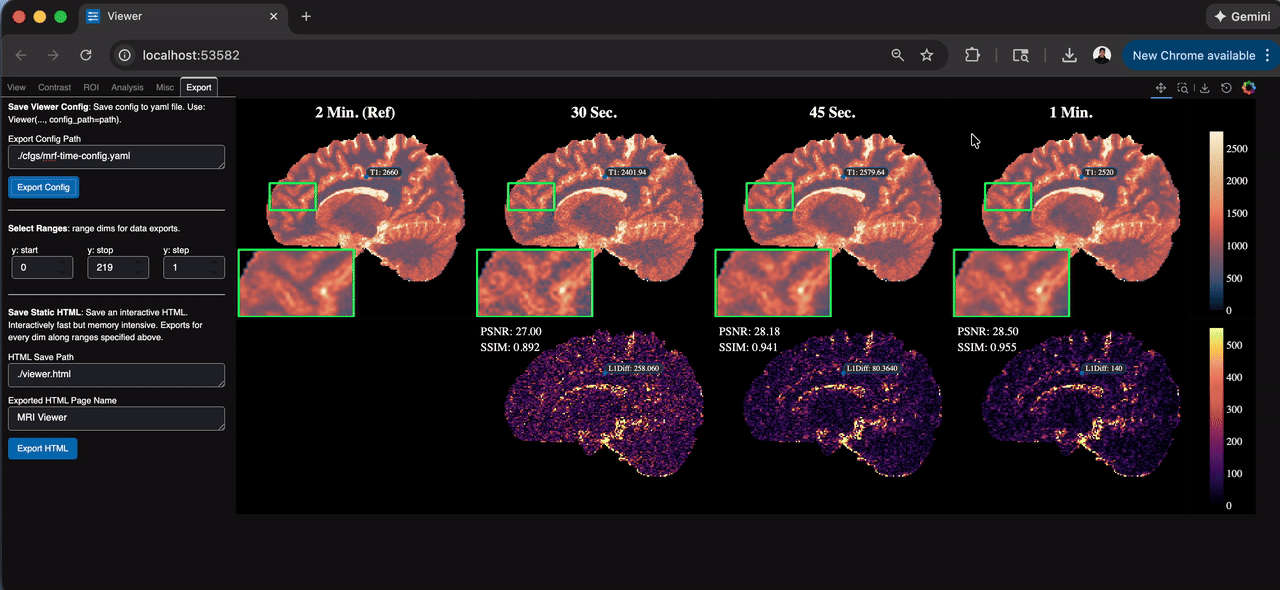The height and width of the screenshot is (590, 1280).
Task: Open the Chrome extensions puzzle icon
Action: click(972, 56)
